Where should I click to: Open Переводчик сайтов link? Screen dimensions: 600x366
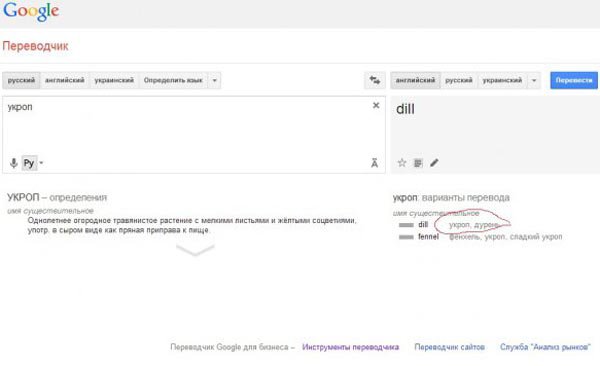(450, 347)
